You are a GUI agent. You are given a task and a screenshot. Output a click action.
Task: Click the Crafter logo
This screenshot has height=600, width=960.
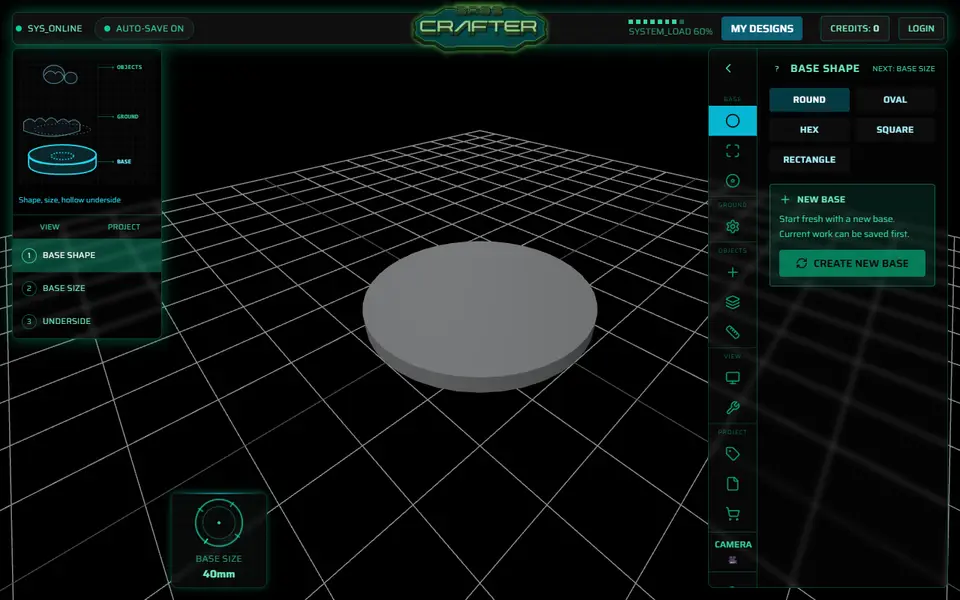click(x=479, y=26)
